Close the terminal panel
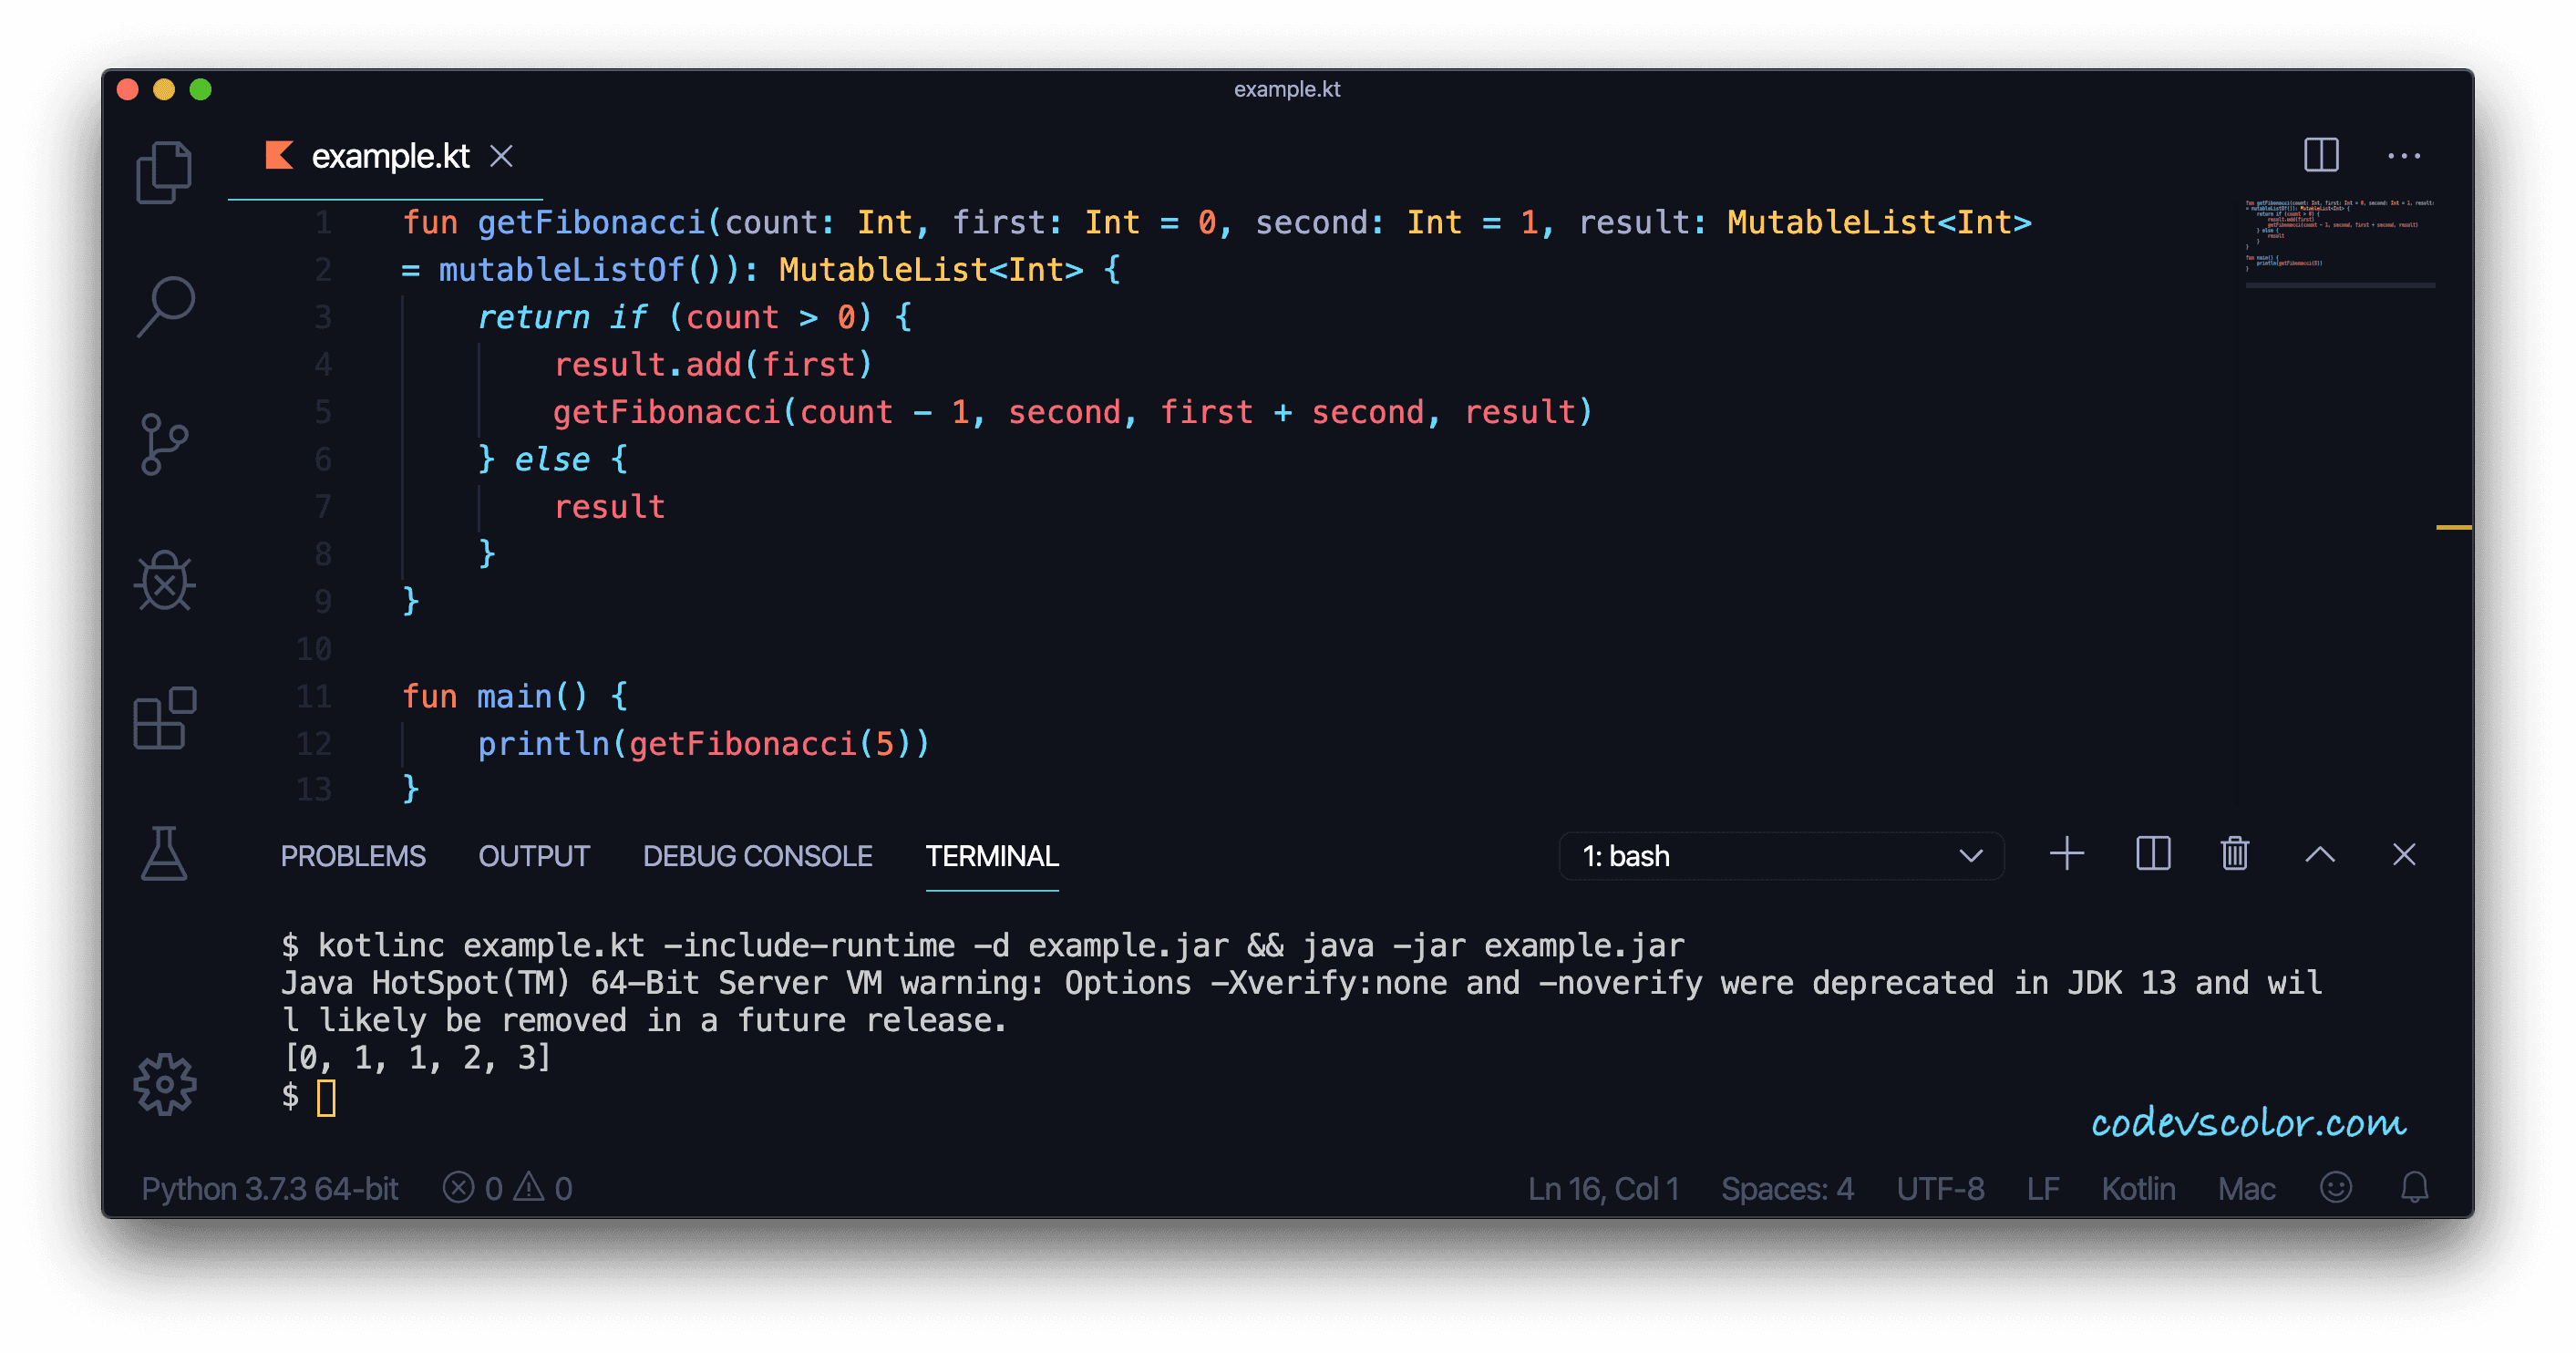Viewport: 2576px width, 1353px height. pos(2404,855)
